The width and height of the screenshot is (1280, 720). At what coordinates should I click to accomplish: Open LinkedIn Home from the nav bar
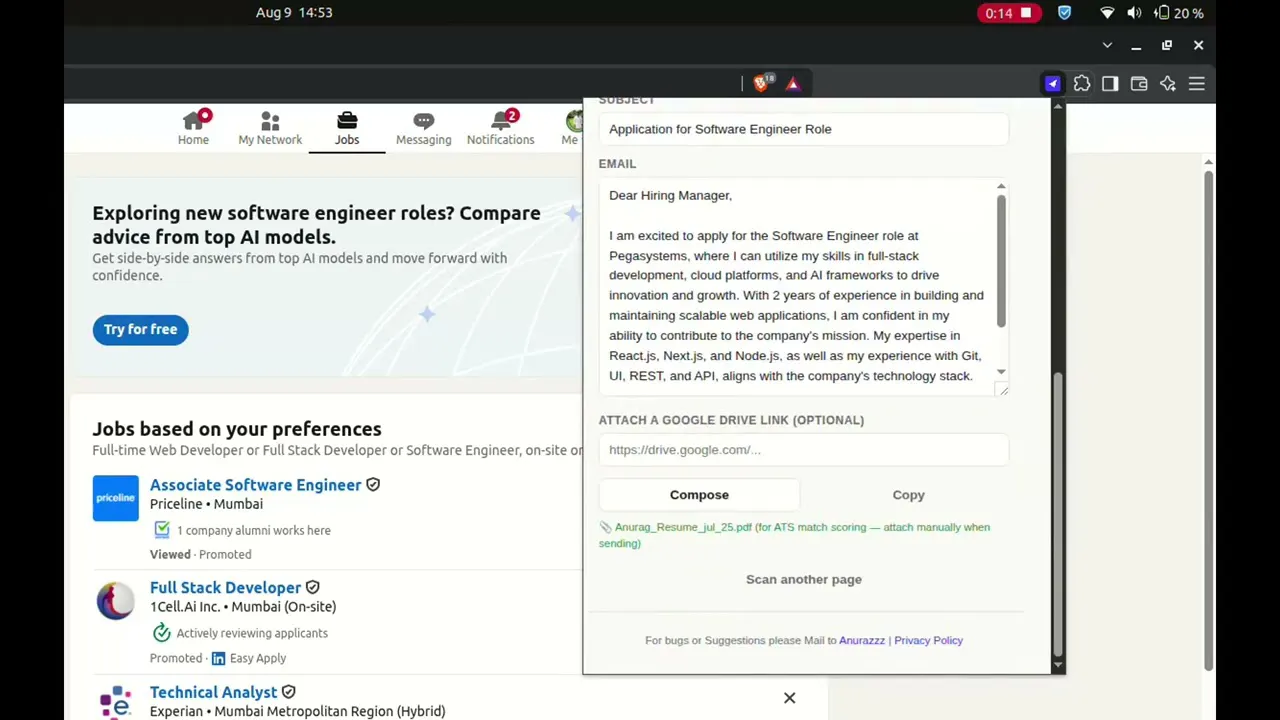pyautogui.click(x=193, y=128)
